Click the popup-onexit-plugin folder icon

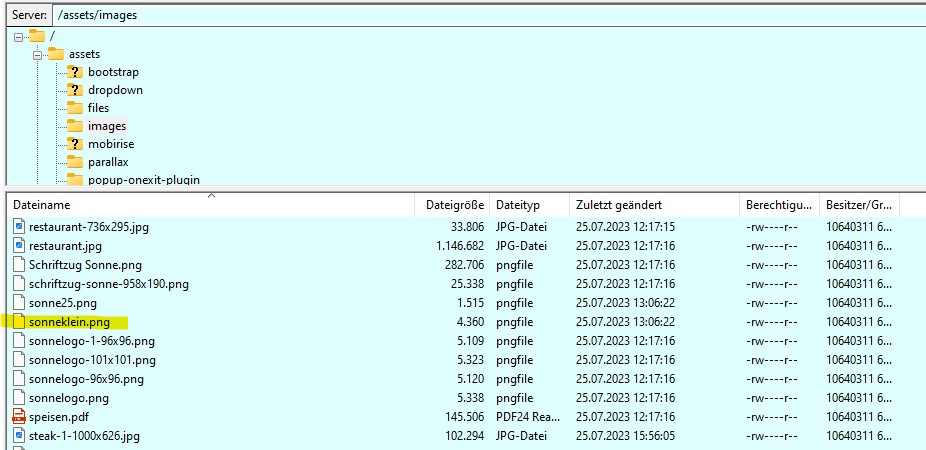(x=74, y=179)
